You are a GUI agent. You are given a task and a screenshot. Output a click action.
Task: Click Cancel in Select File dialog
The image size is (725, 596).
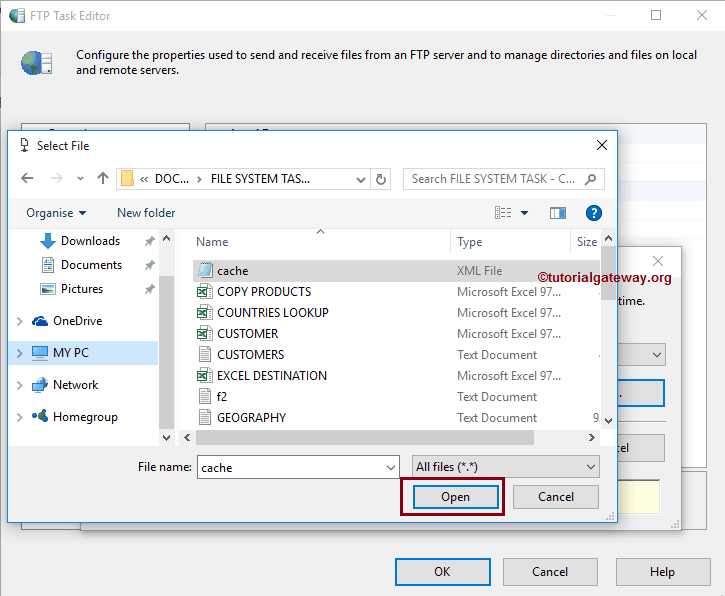click(x=556, y=497)
